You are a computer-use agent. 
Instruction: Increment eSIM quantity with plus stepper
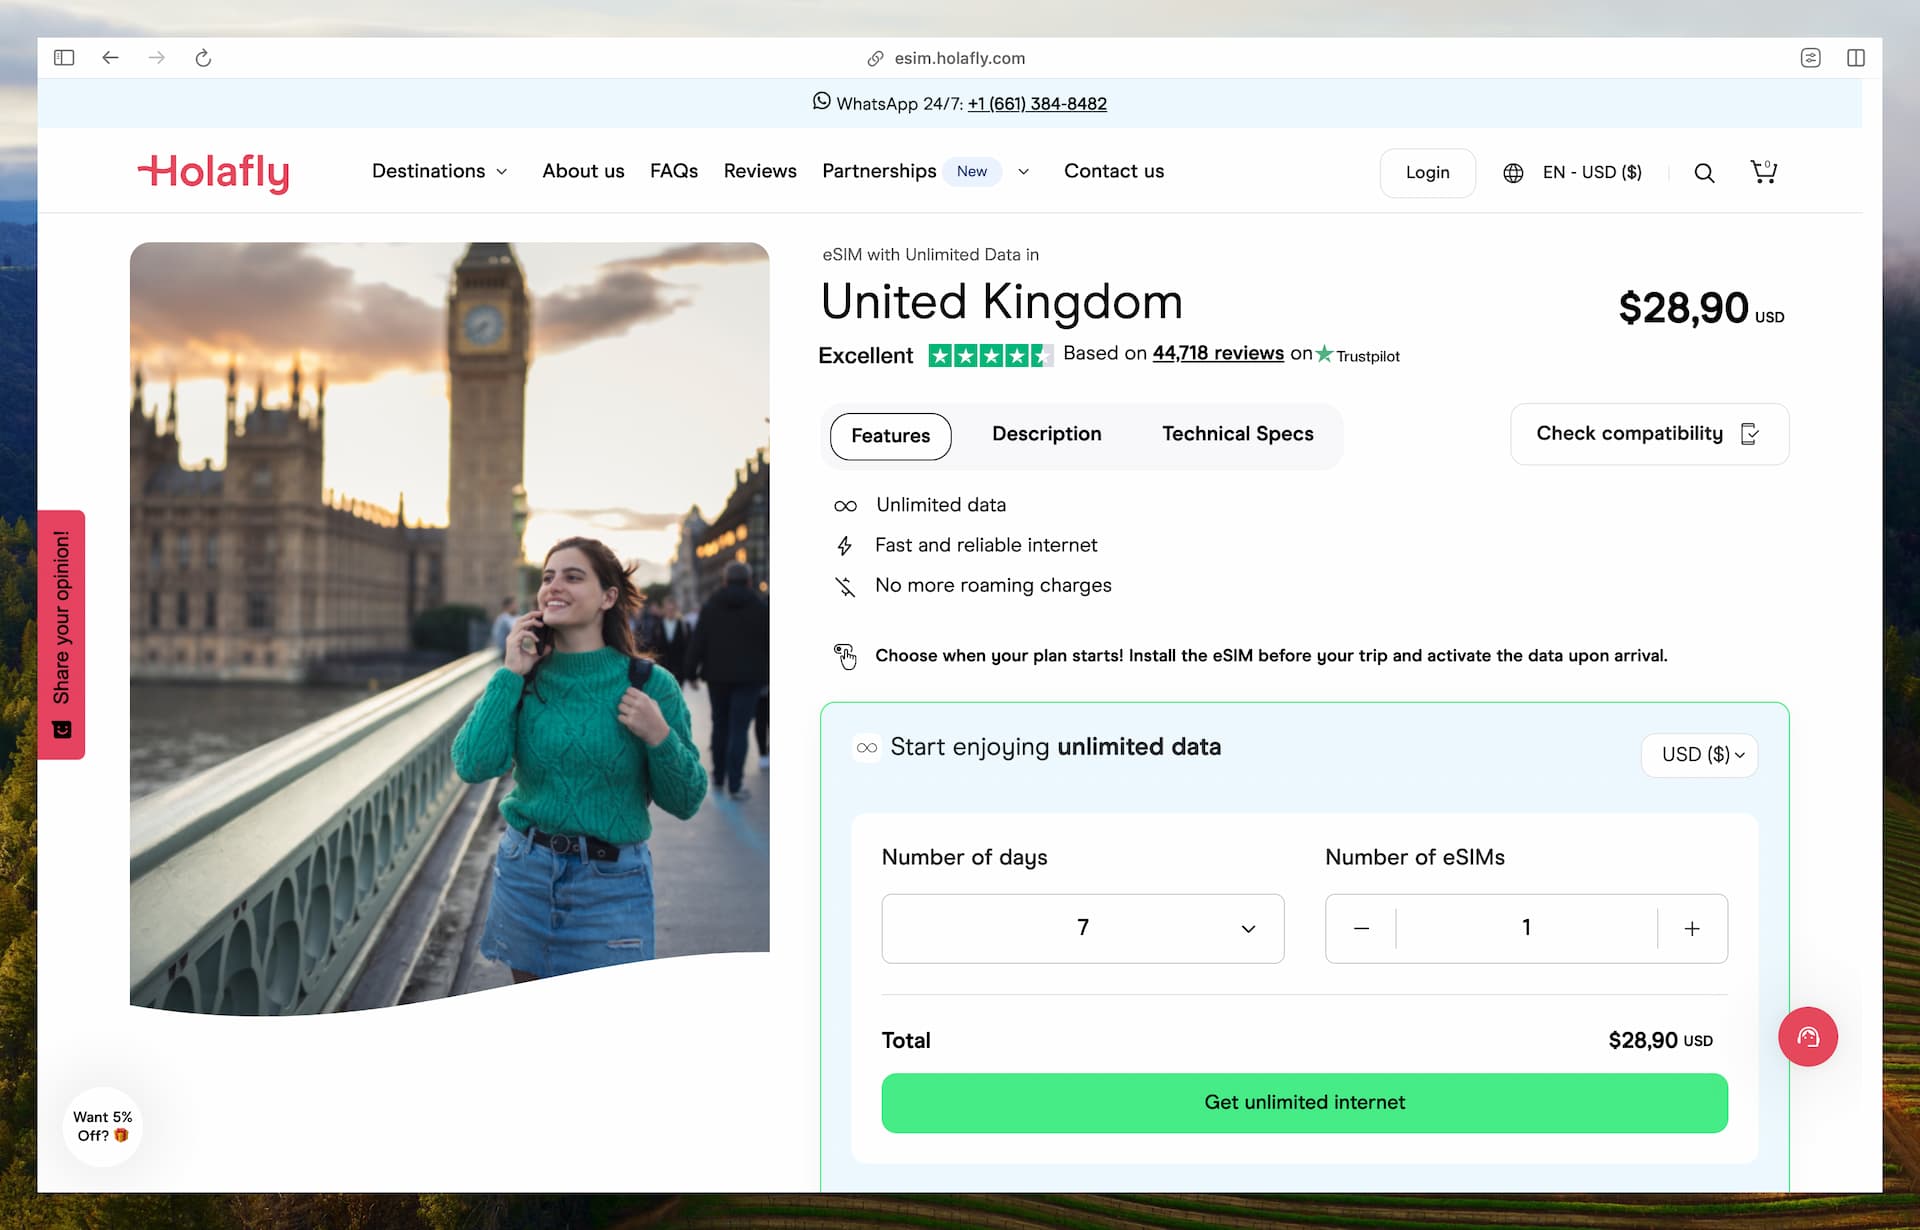(1690, 928)
